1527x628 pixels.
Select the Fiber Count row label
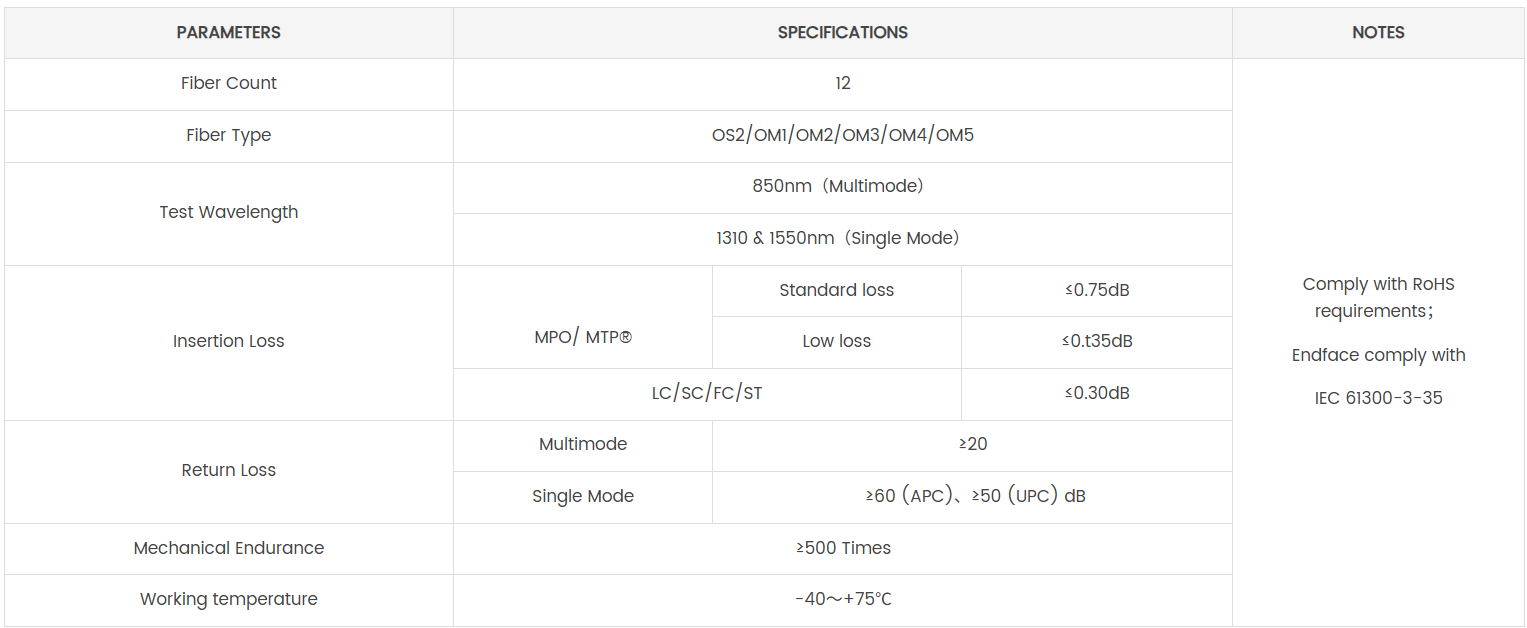click(x=228, y=84)
